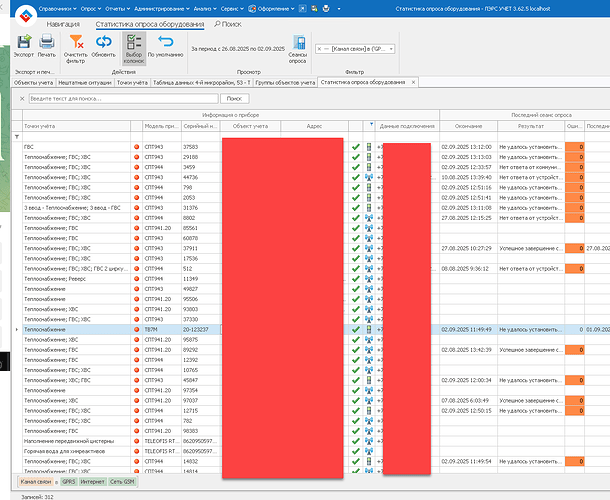Clear filters with Очистить фильтр icon
610x500 pixels.
point(76,41)
